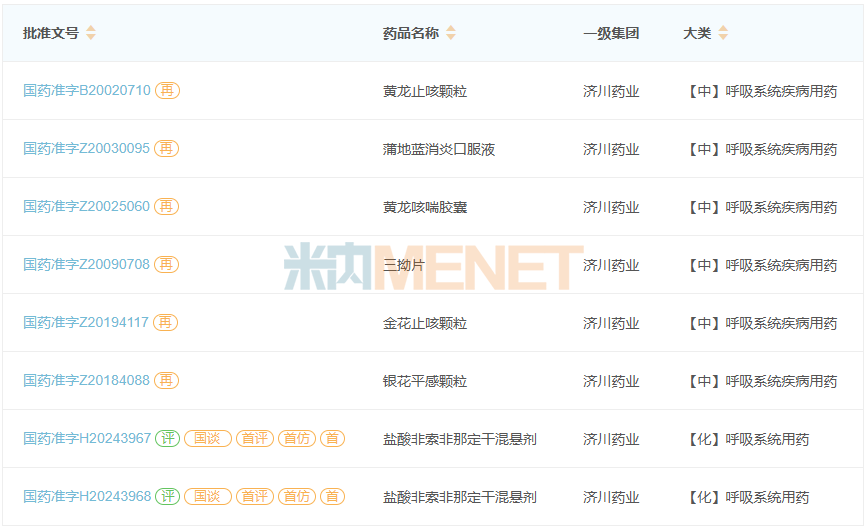Click the 国谈 badge in the H20243967 row
The width and height of the screenshot is (868, 531).
coord(208,439)
